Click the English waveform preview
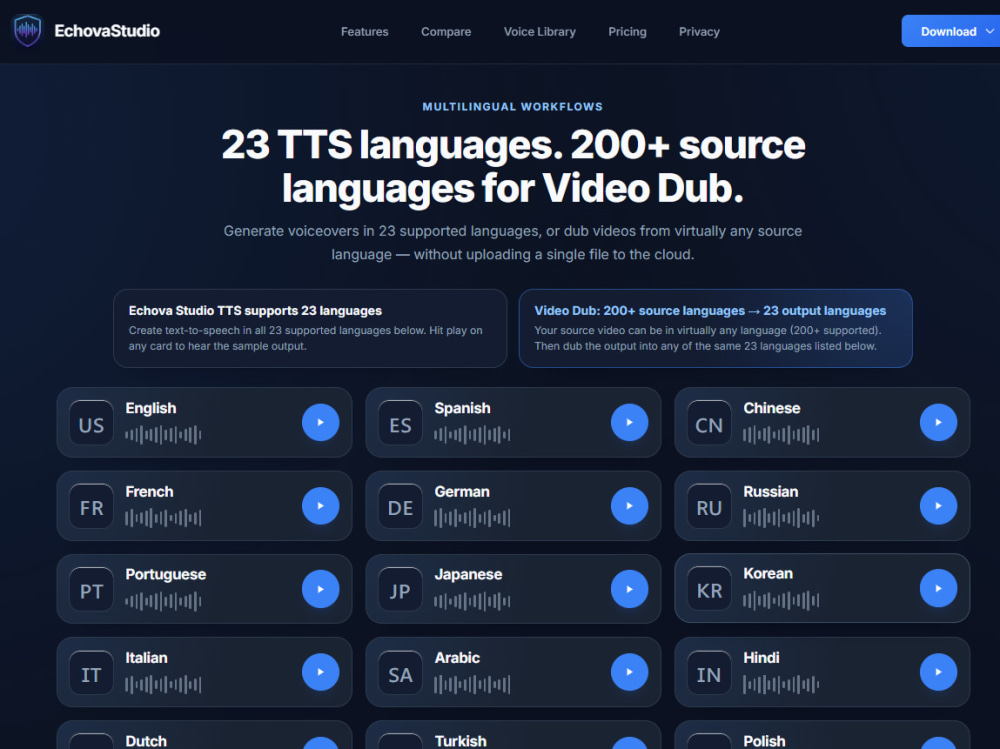 (163, 435)
